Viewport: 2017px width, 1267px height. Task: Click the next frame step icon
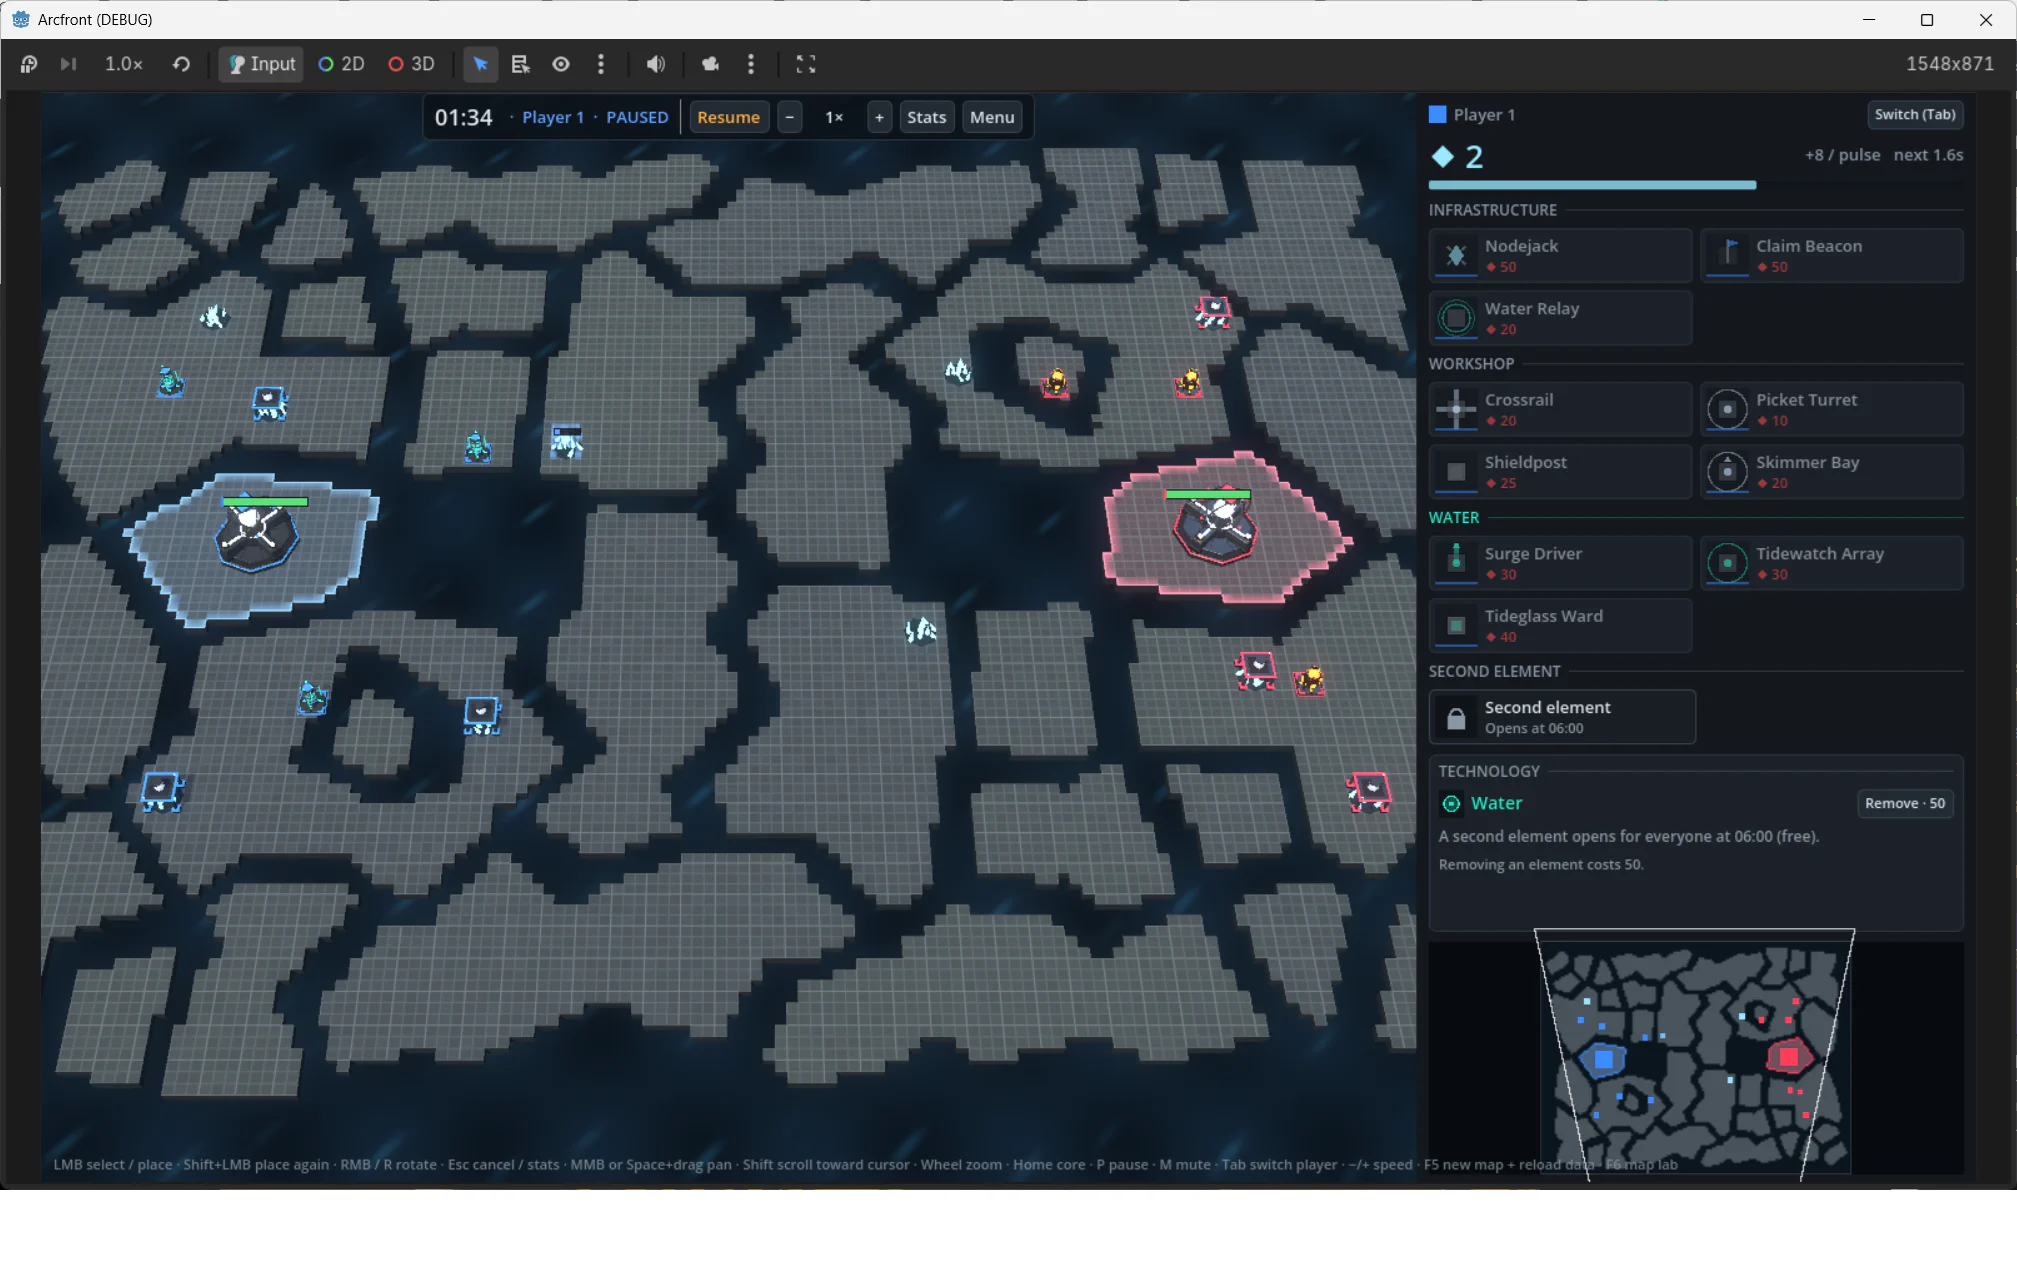click(x=68, y=64)
